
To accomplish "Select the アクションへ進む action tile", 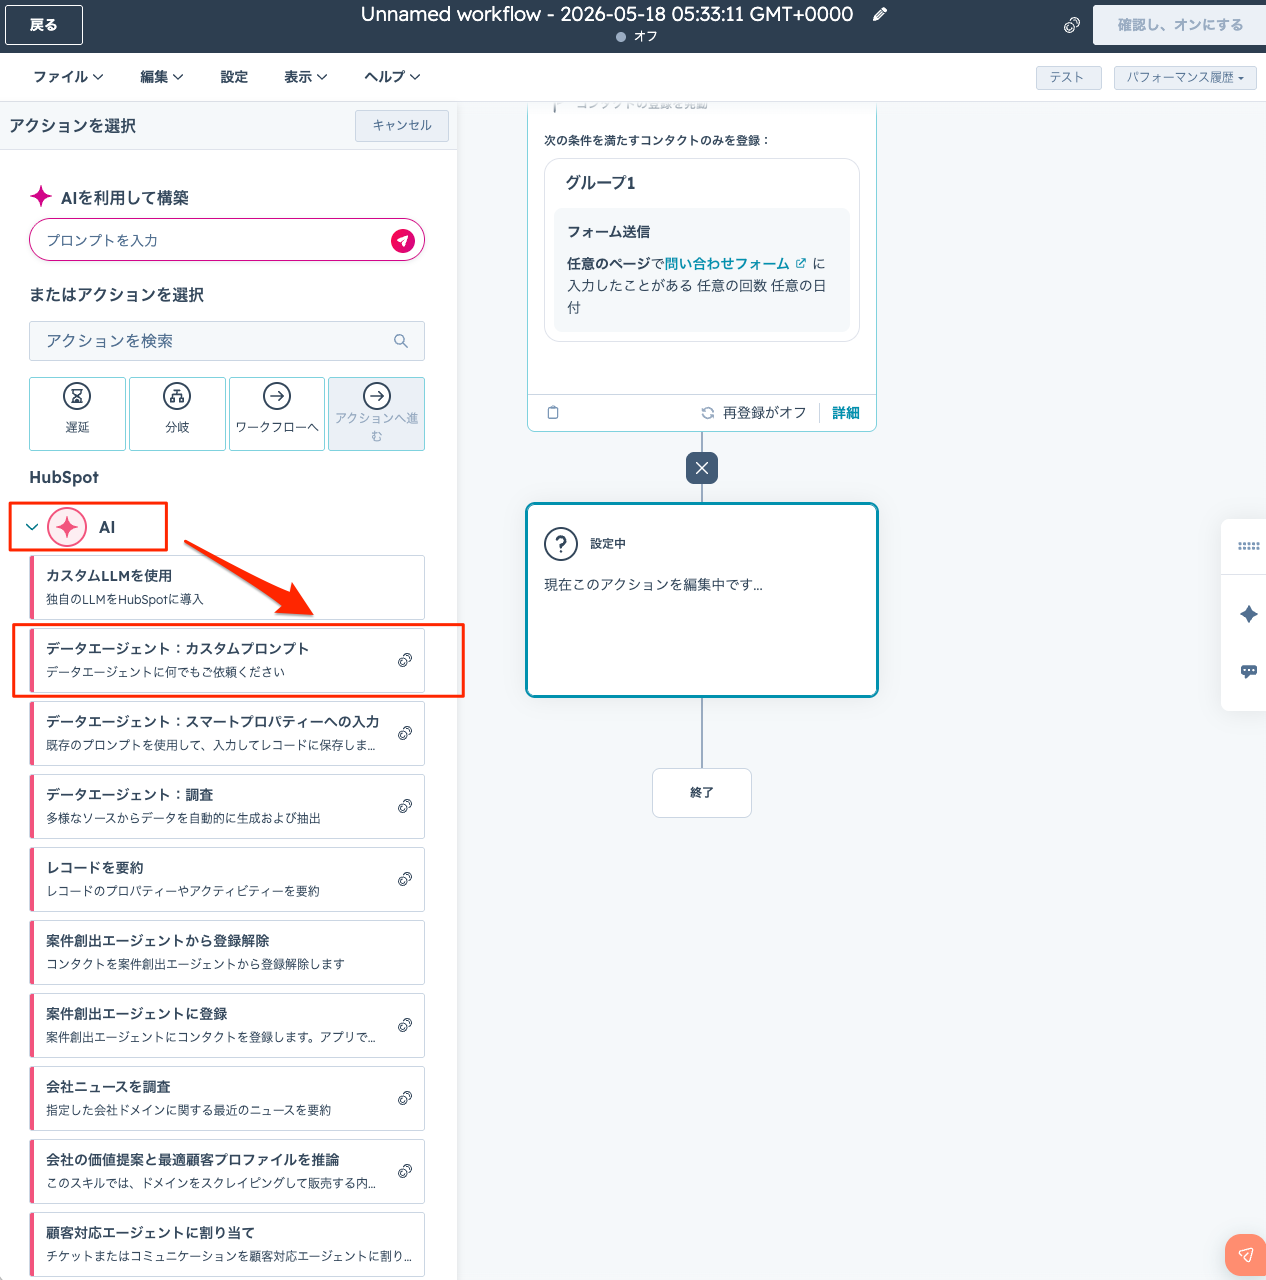I will (x=377, y=414).
